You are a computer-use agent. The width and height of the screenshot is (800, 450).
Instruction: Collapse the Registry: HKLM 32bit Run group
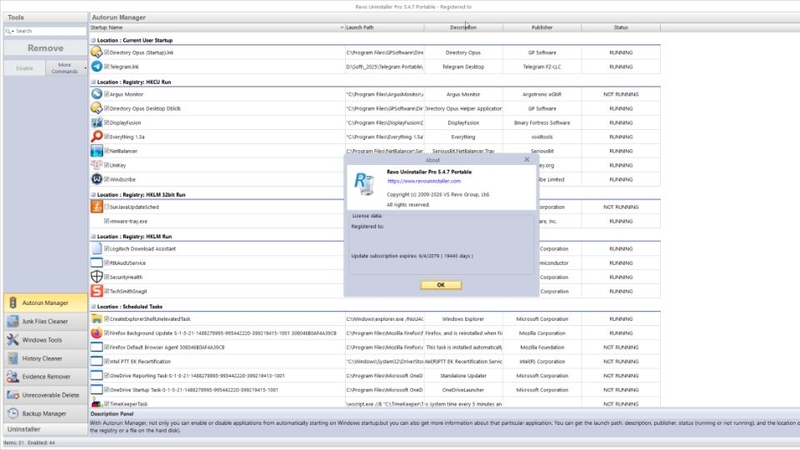click(x=93, y=194)
